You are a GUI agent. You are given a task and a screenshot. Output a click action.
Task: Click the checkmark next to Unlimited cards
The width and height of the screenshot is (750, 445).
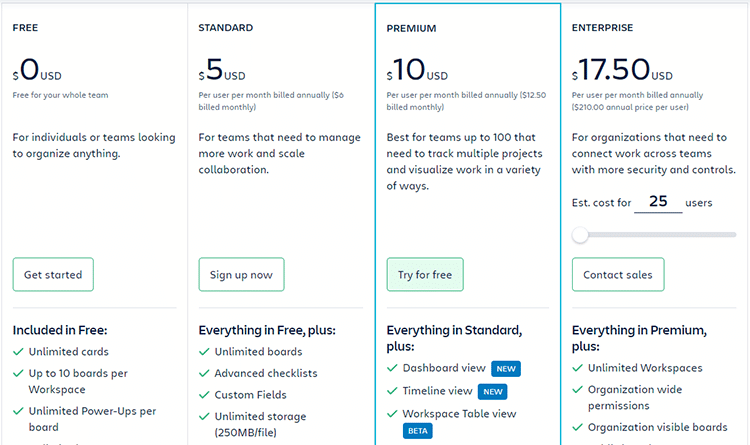pos(18,352)
